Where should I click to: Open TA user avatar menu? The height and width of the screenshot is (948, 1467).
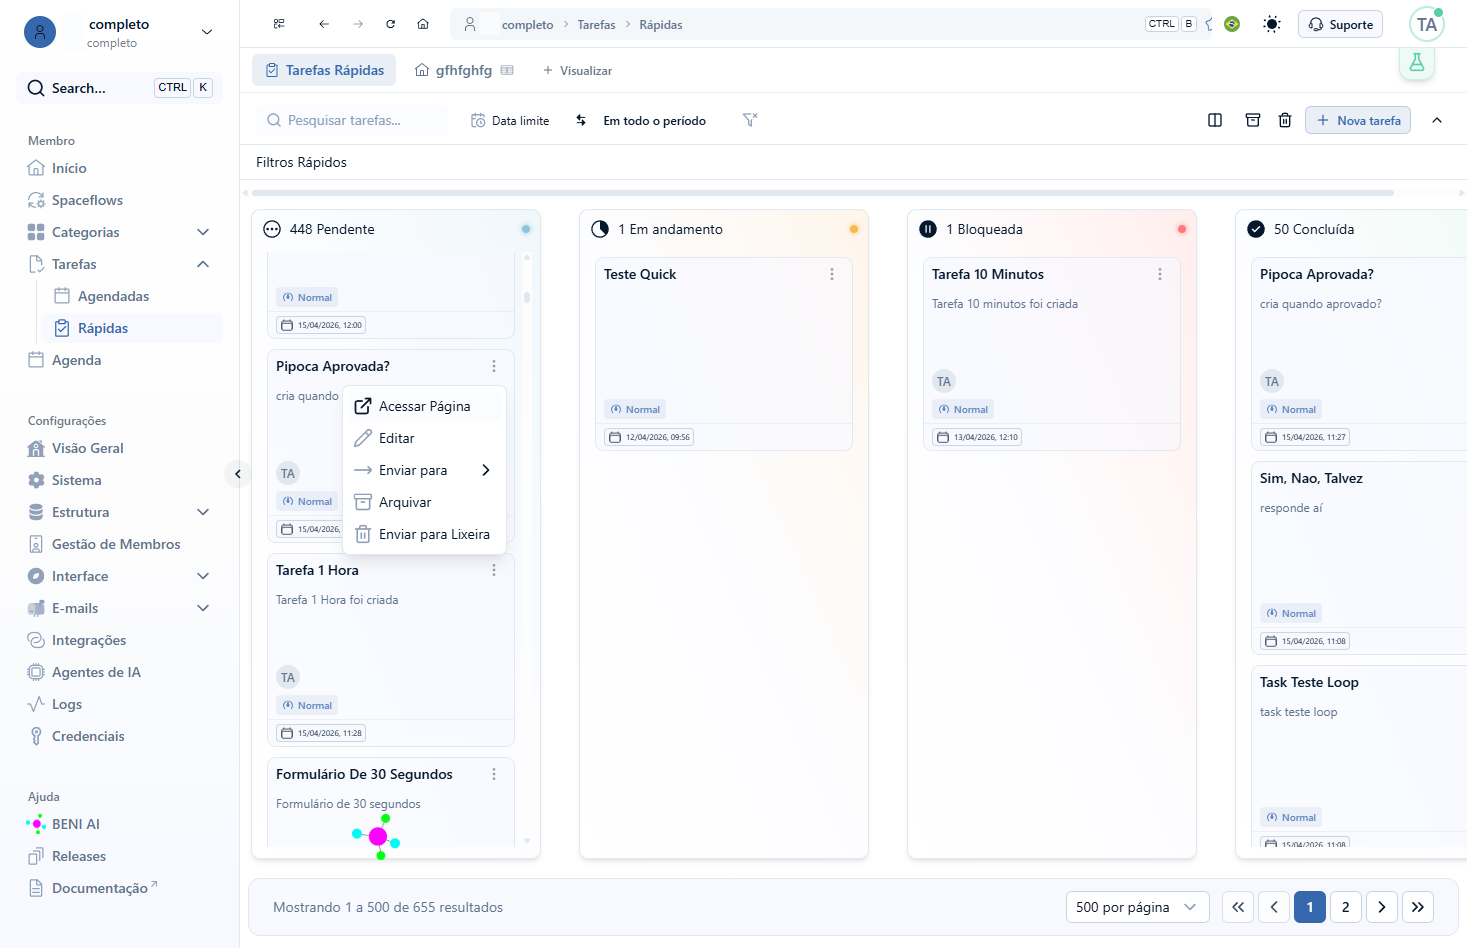[1427, 24]
